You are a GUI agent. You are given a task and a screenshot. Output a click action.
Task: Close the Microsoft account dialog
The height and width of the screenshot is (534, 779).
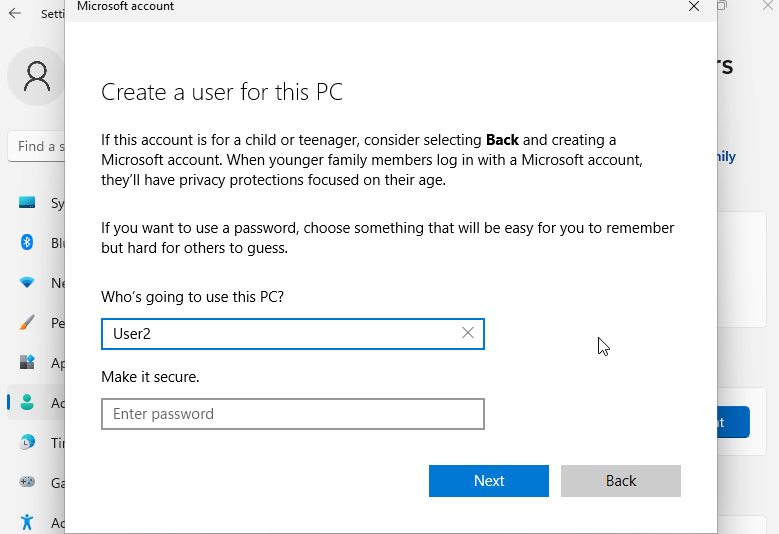(694, 6)
